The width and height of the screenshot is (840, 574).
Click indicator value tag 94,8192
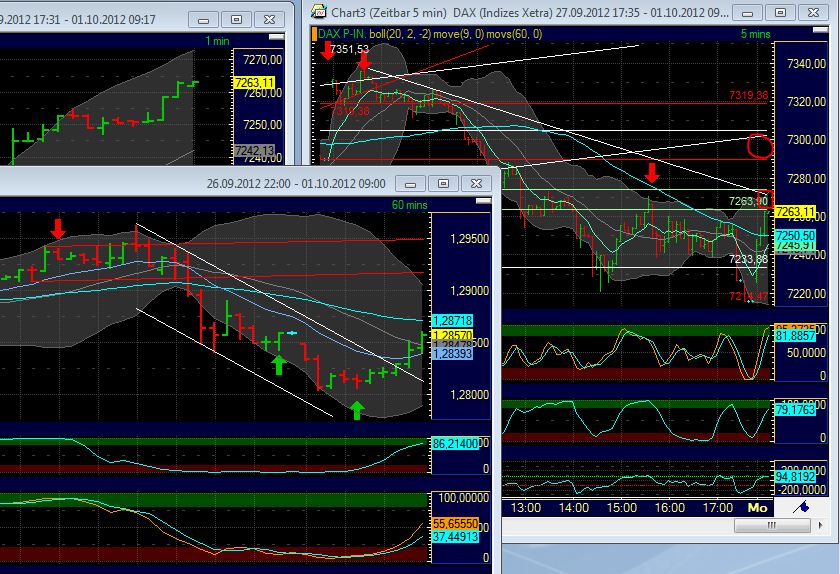click(795, 476)
